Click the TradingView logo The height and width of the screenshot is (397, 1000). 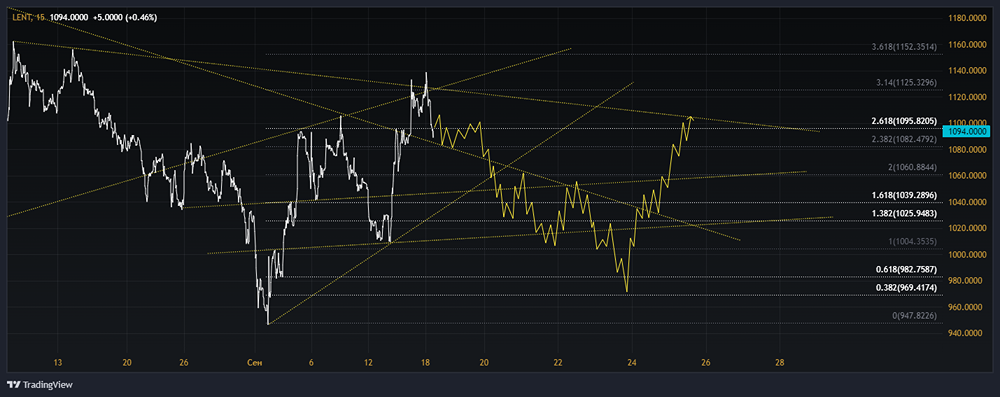click(40, 384)
